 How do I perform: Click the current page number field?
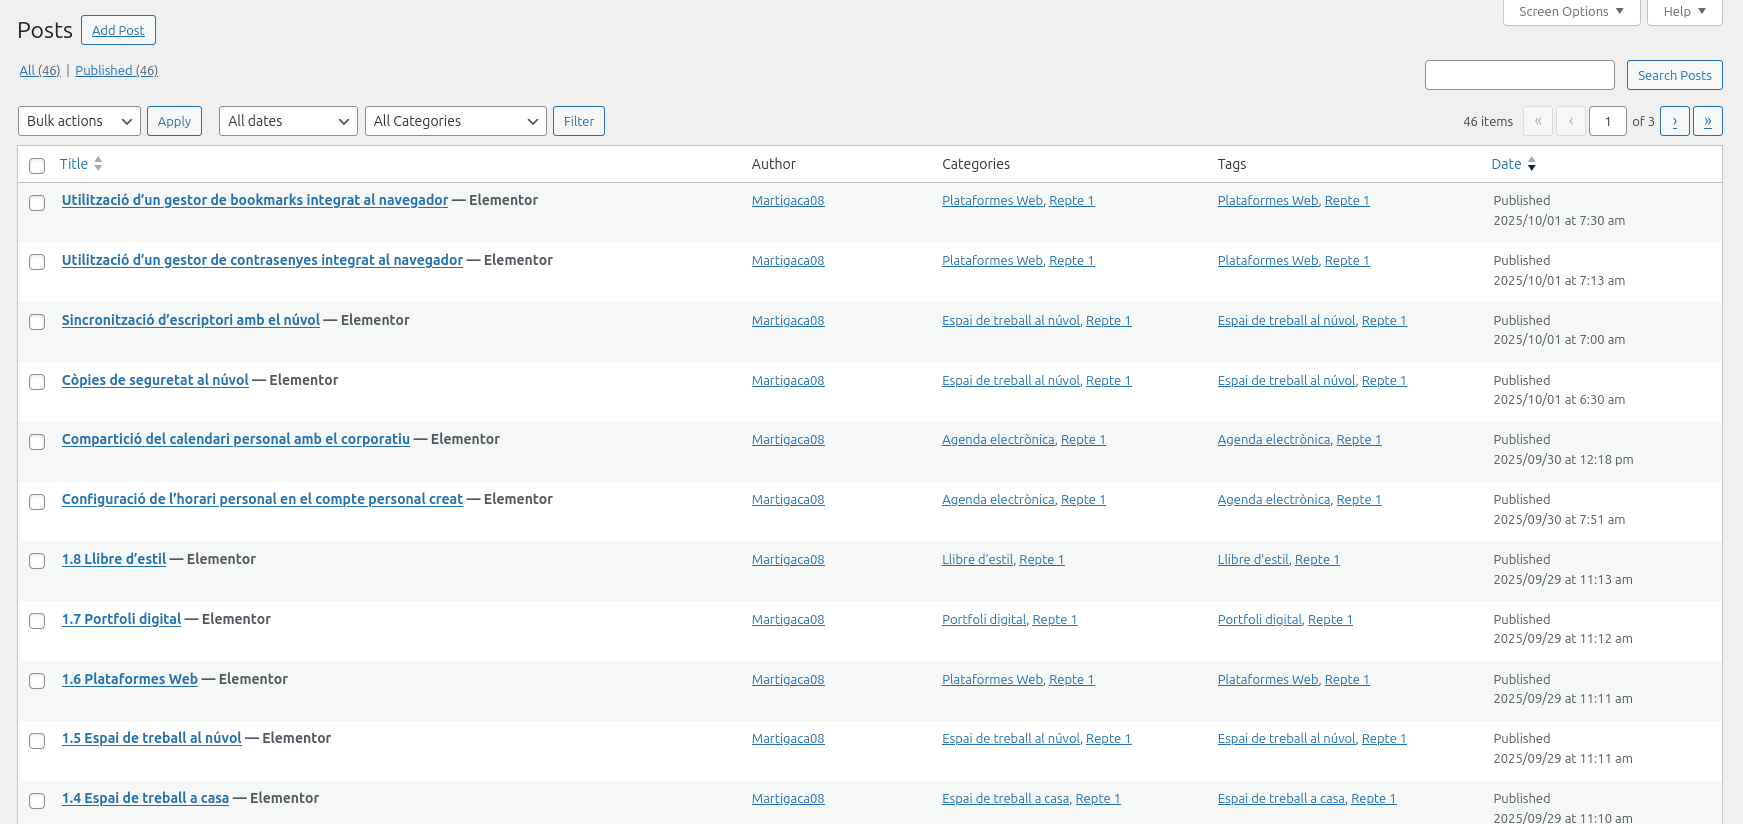pos(1607,121)
